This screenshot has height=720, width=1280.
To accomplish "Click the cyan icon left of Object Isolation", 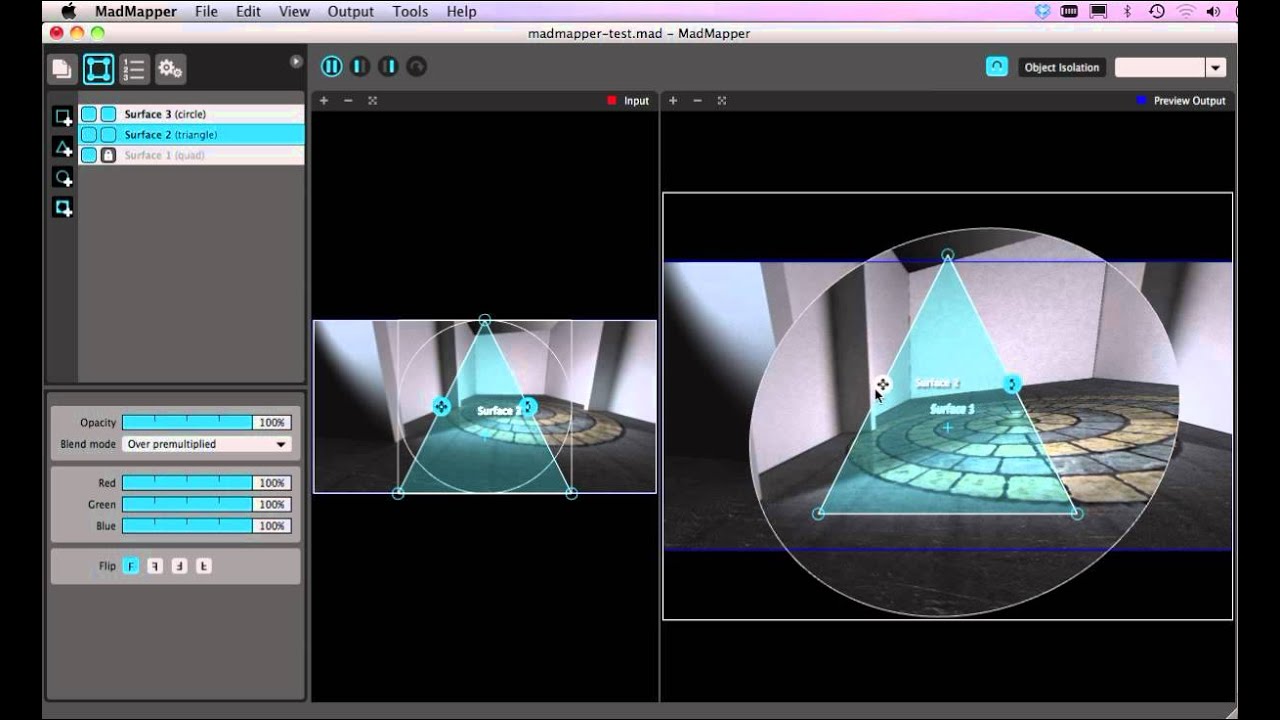I will pos(997,67).
